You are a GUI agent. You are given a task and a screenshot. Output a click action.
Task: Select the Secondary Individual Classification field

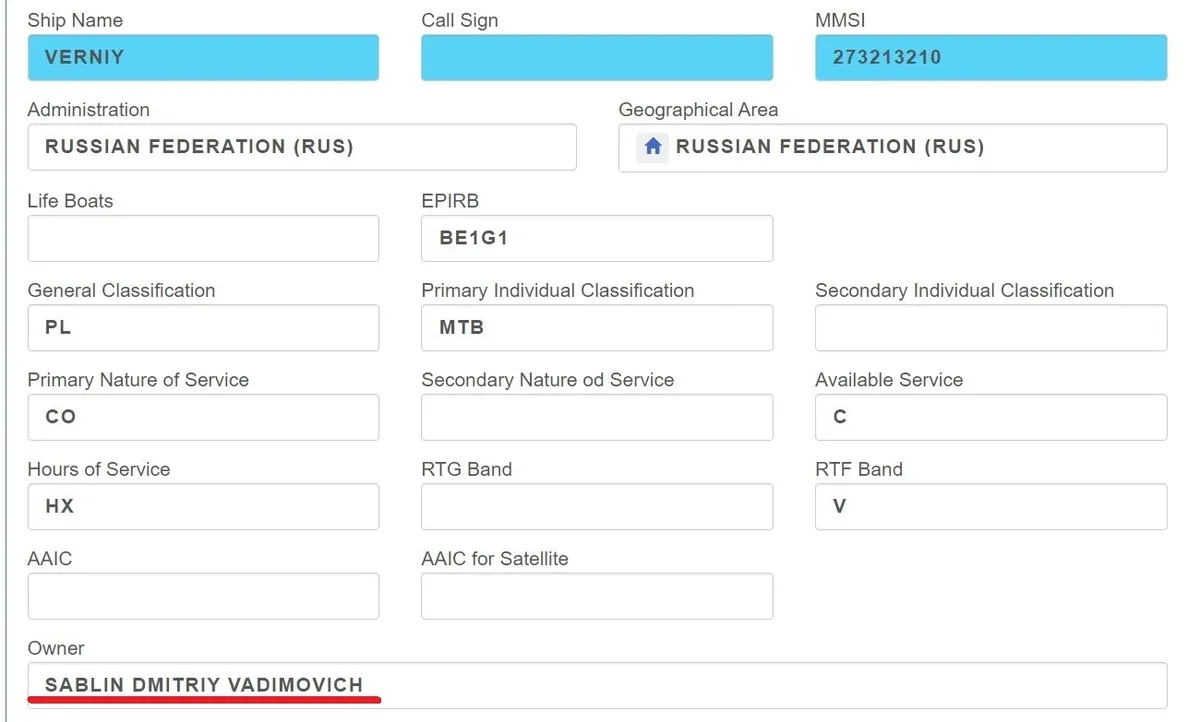(990, 327)
